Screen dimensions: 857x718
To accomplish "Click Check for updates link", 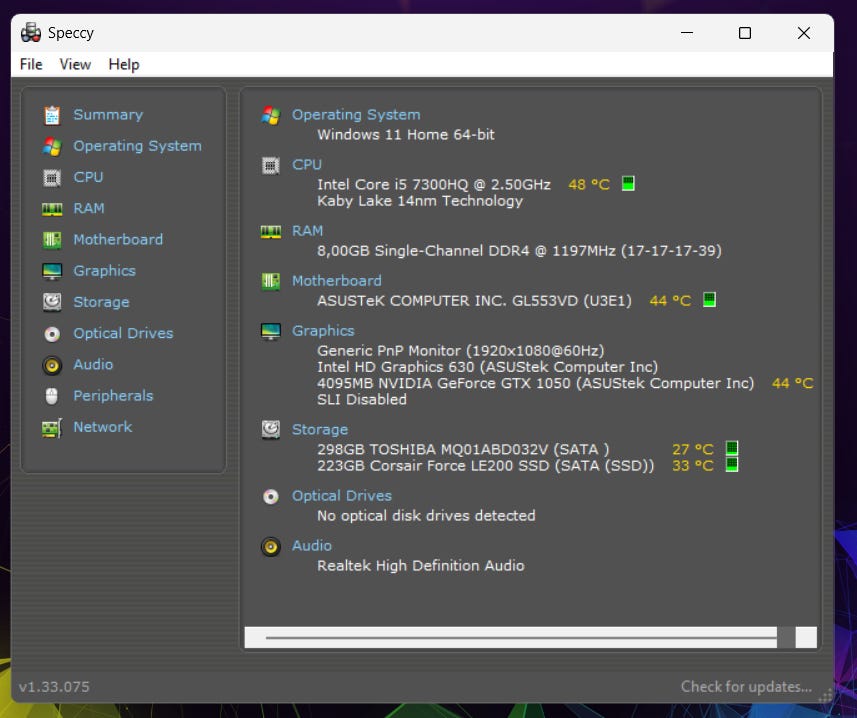I will 746,686.
